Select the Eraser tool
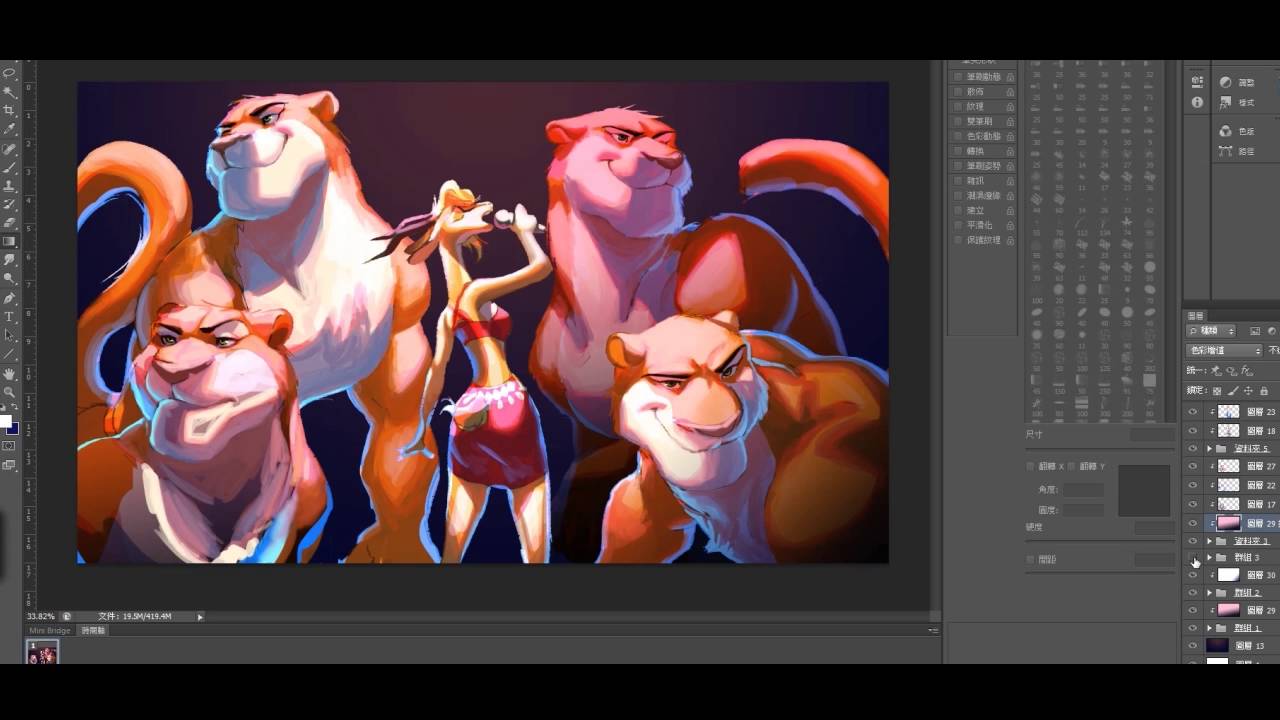This screenshot has height=720, width=1280. (x=9, y=223)
